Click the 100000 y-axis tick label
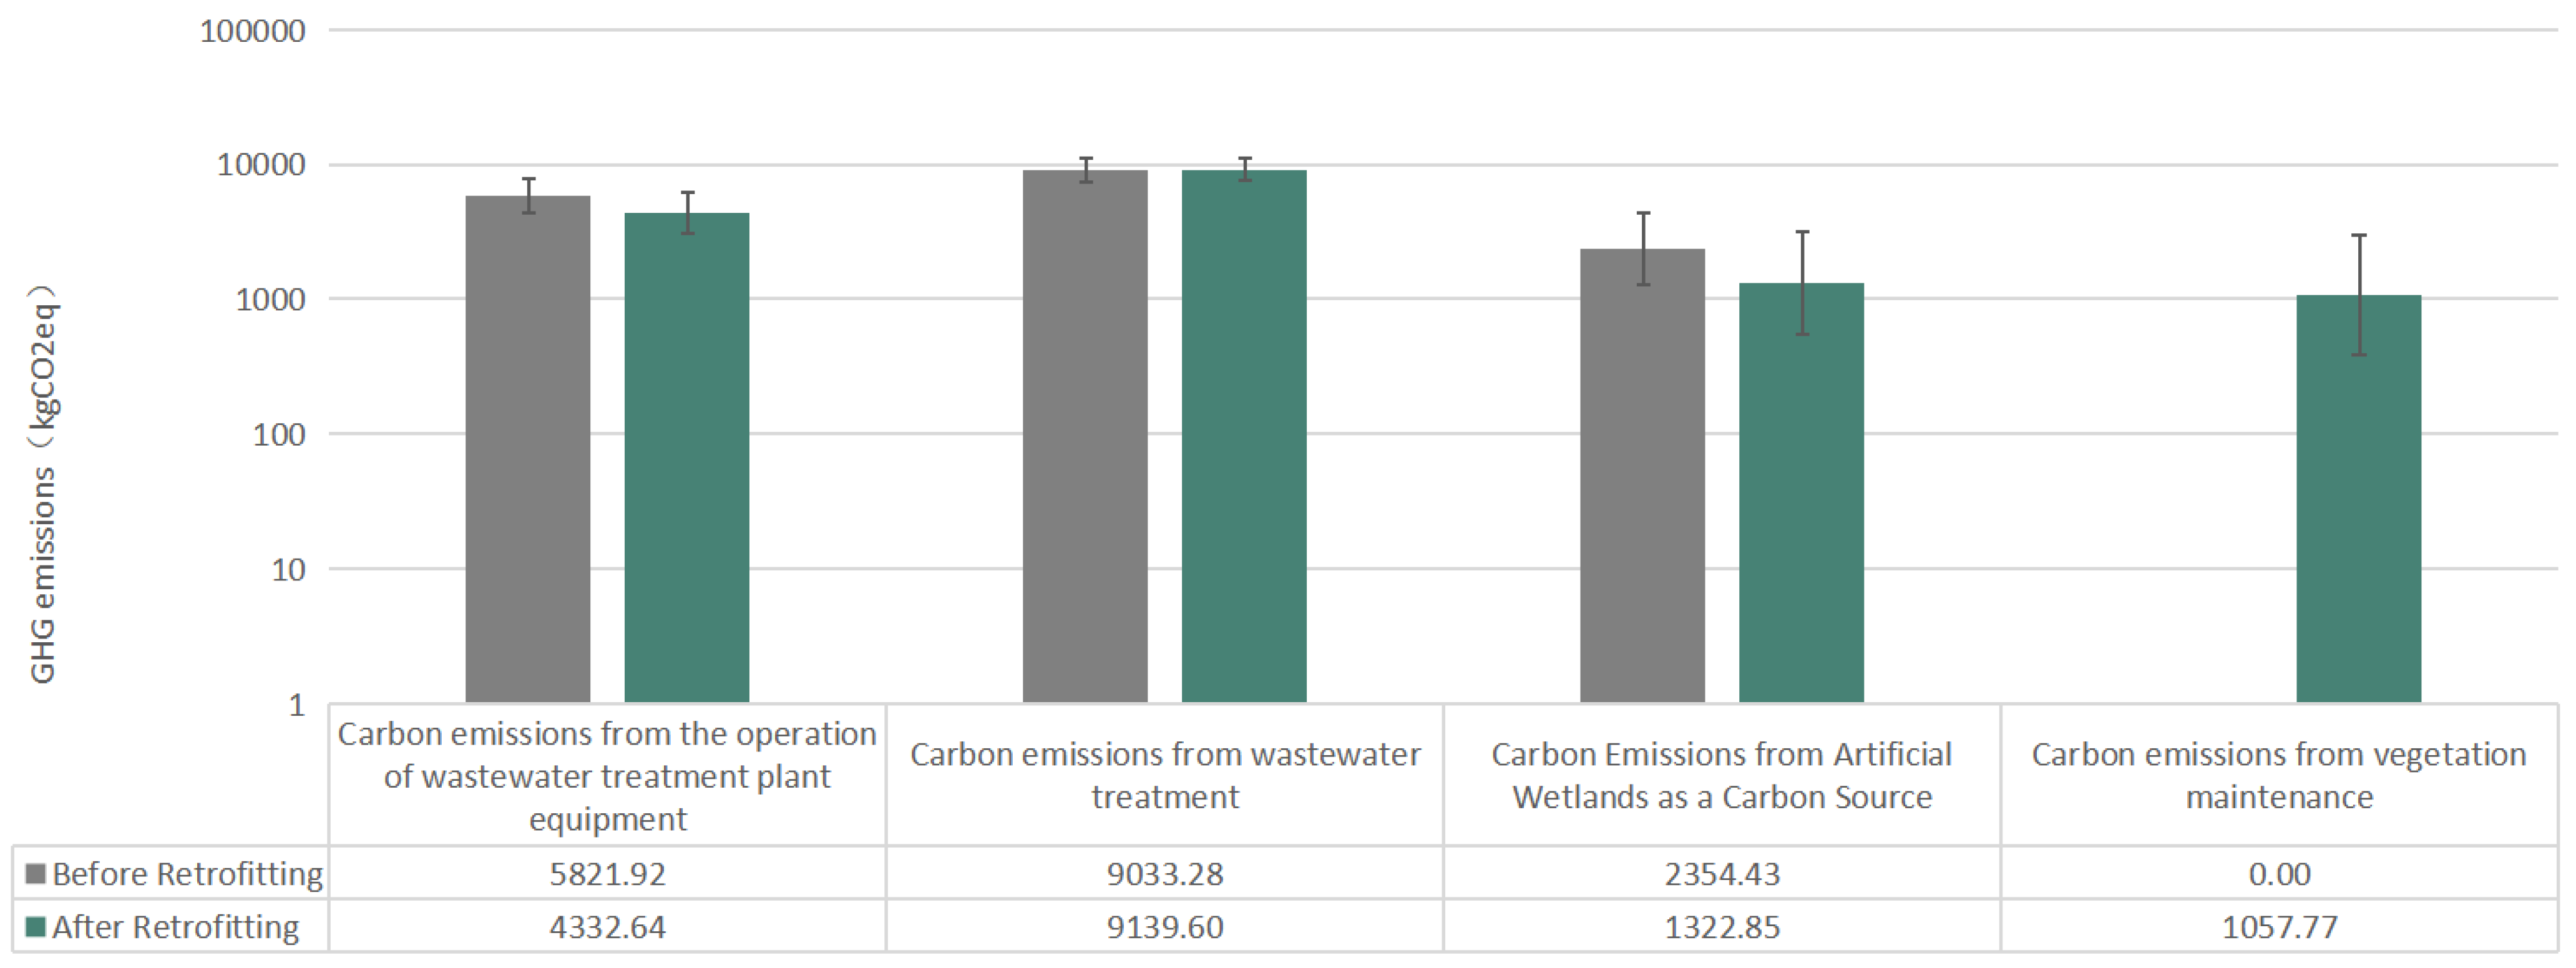 click(253, 31)
